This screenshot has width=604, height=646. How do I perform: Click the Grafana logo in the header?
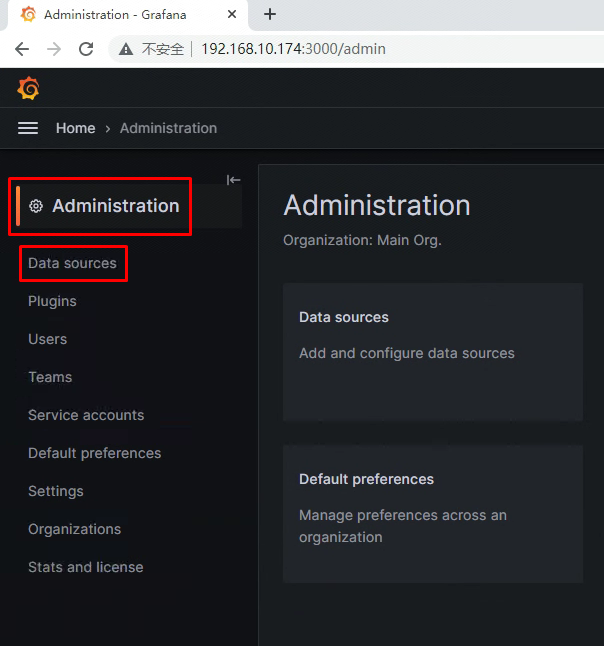(x=28, y=88)
